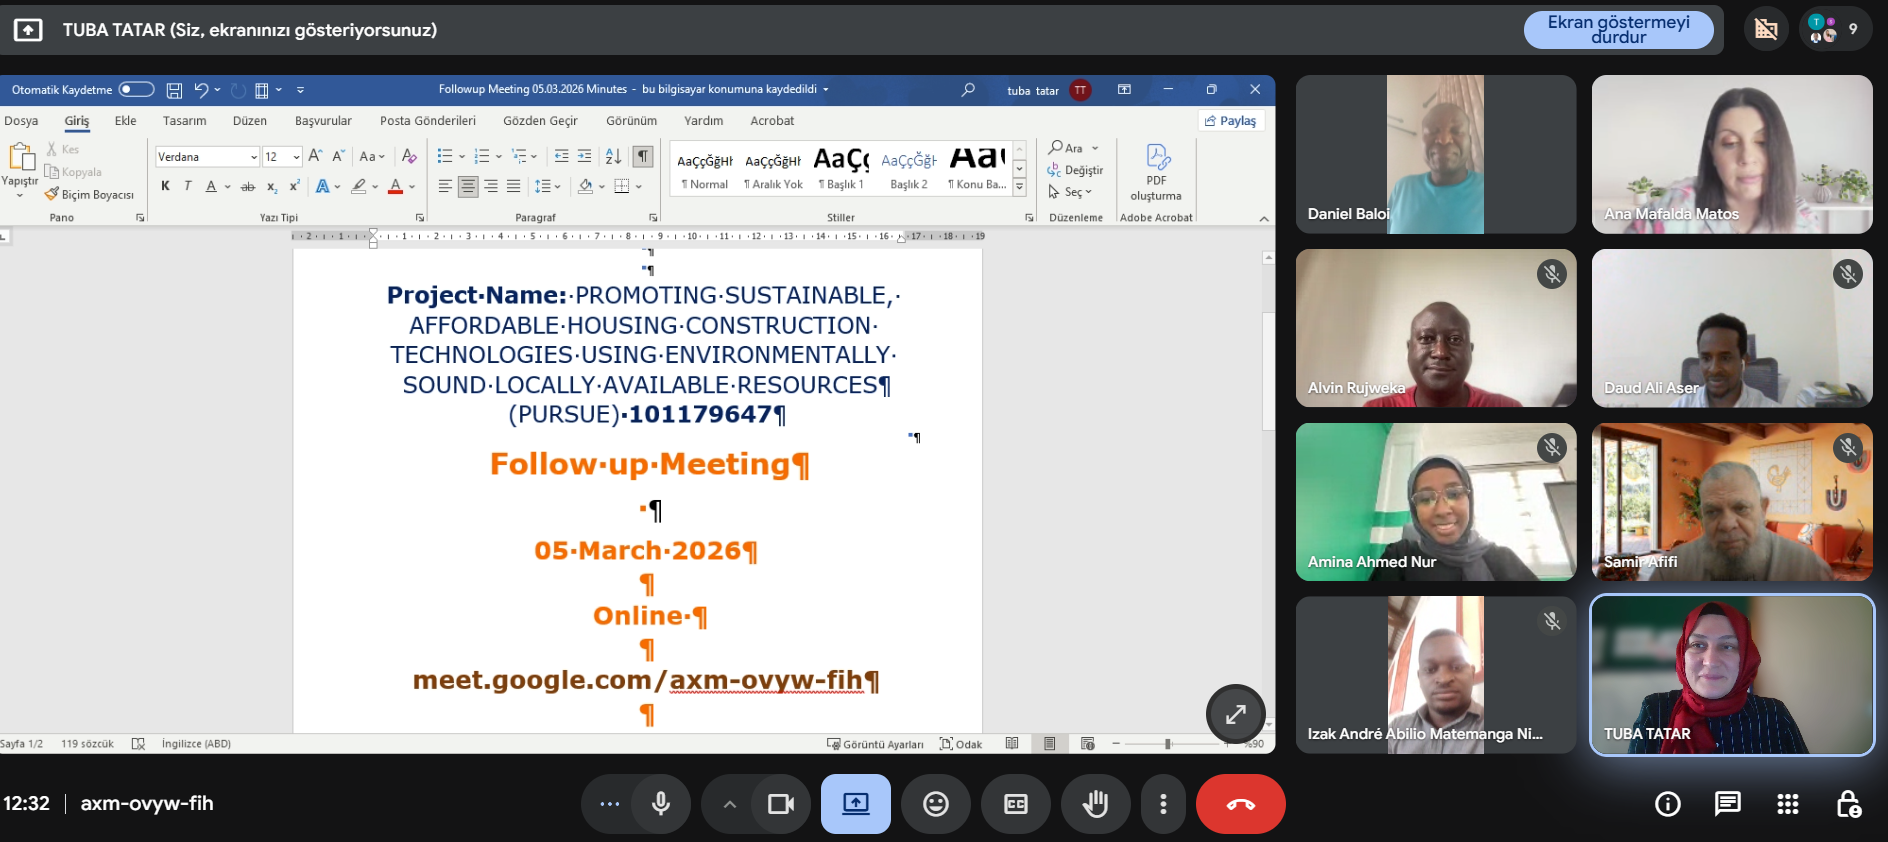Undo the last action in Word
This screenshot has height=842, width=1888.
[x=201, y=90]
